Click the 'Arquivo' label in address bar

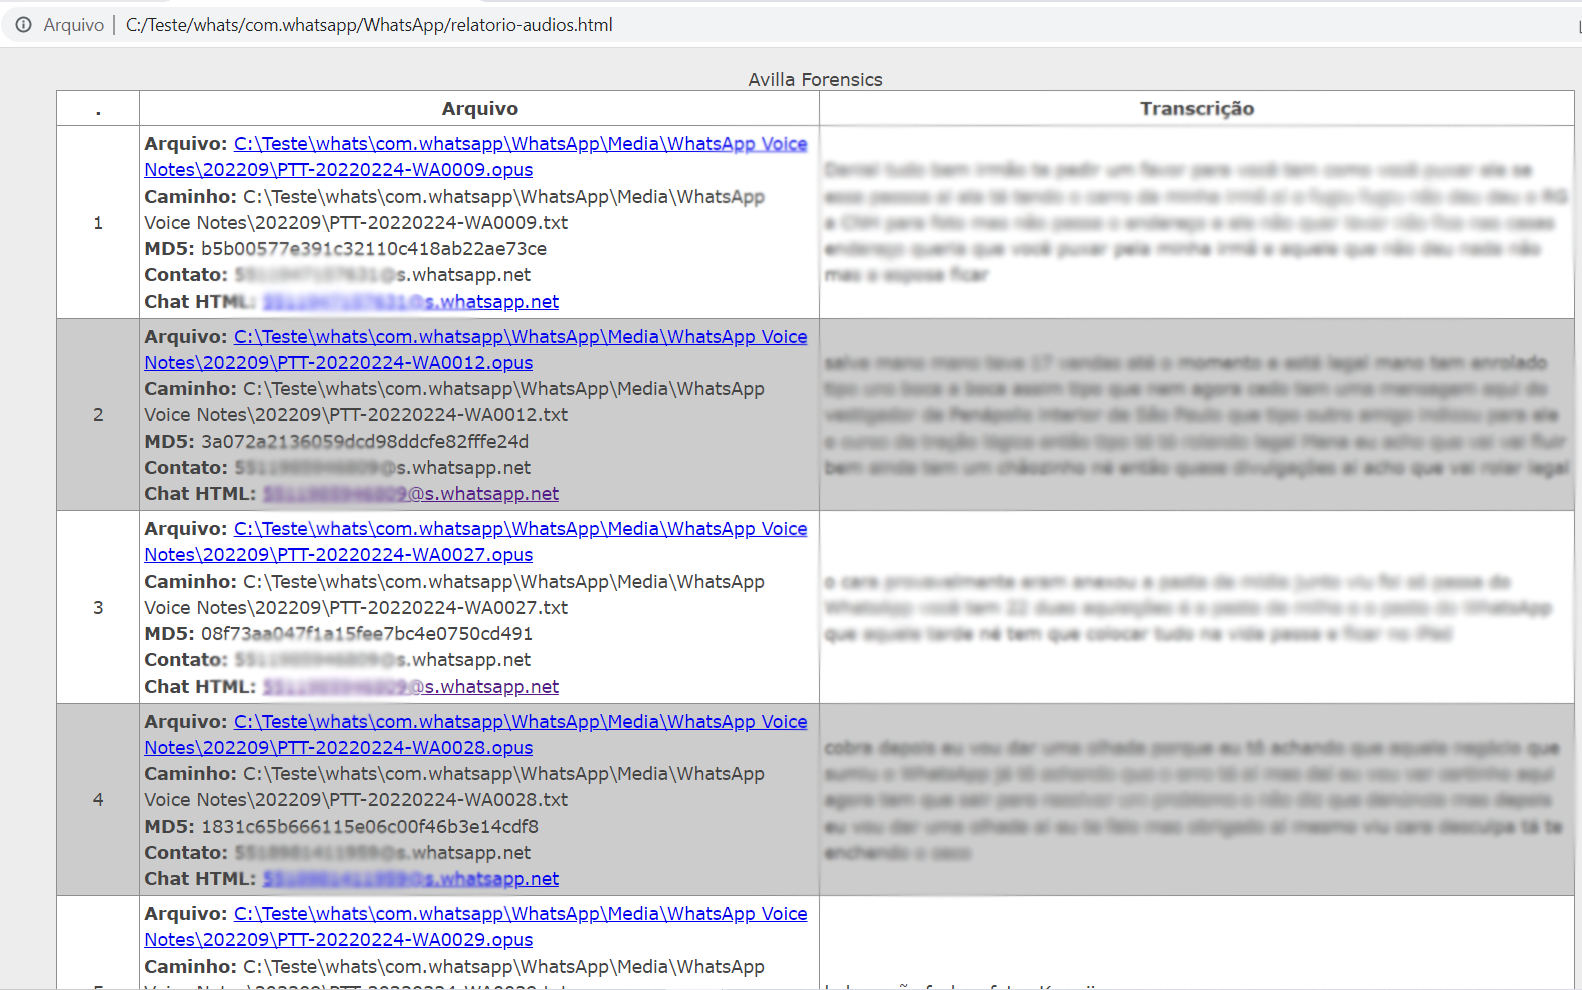tap(74, 25)
